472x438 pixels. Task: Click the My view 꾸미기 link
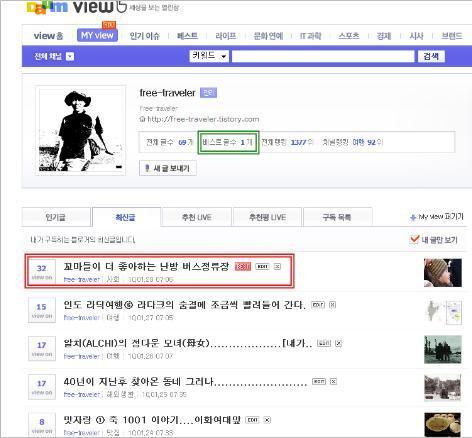pos(437,217)
